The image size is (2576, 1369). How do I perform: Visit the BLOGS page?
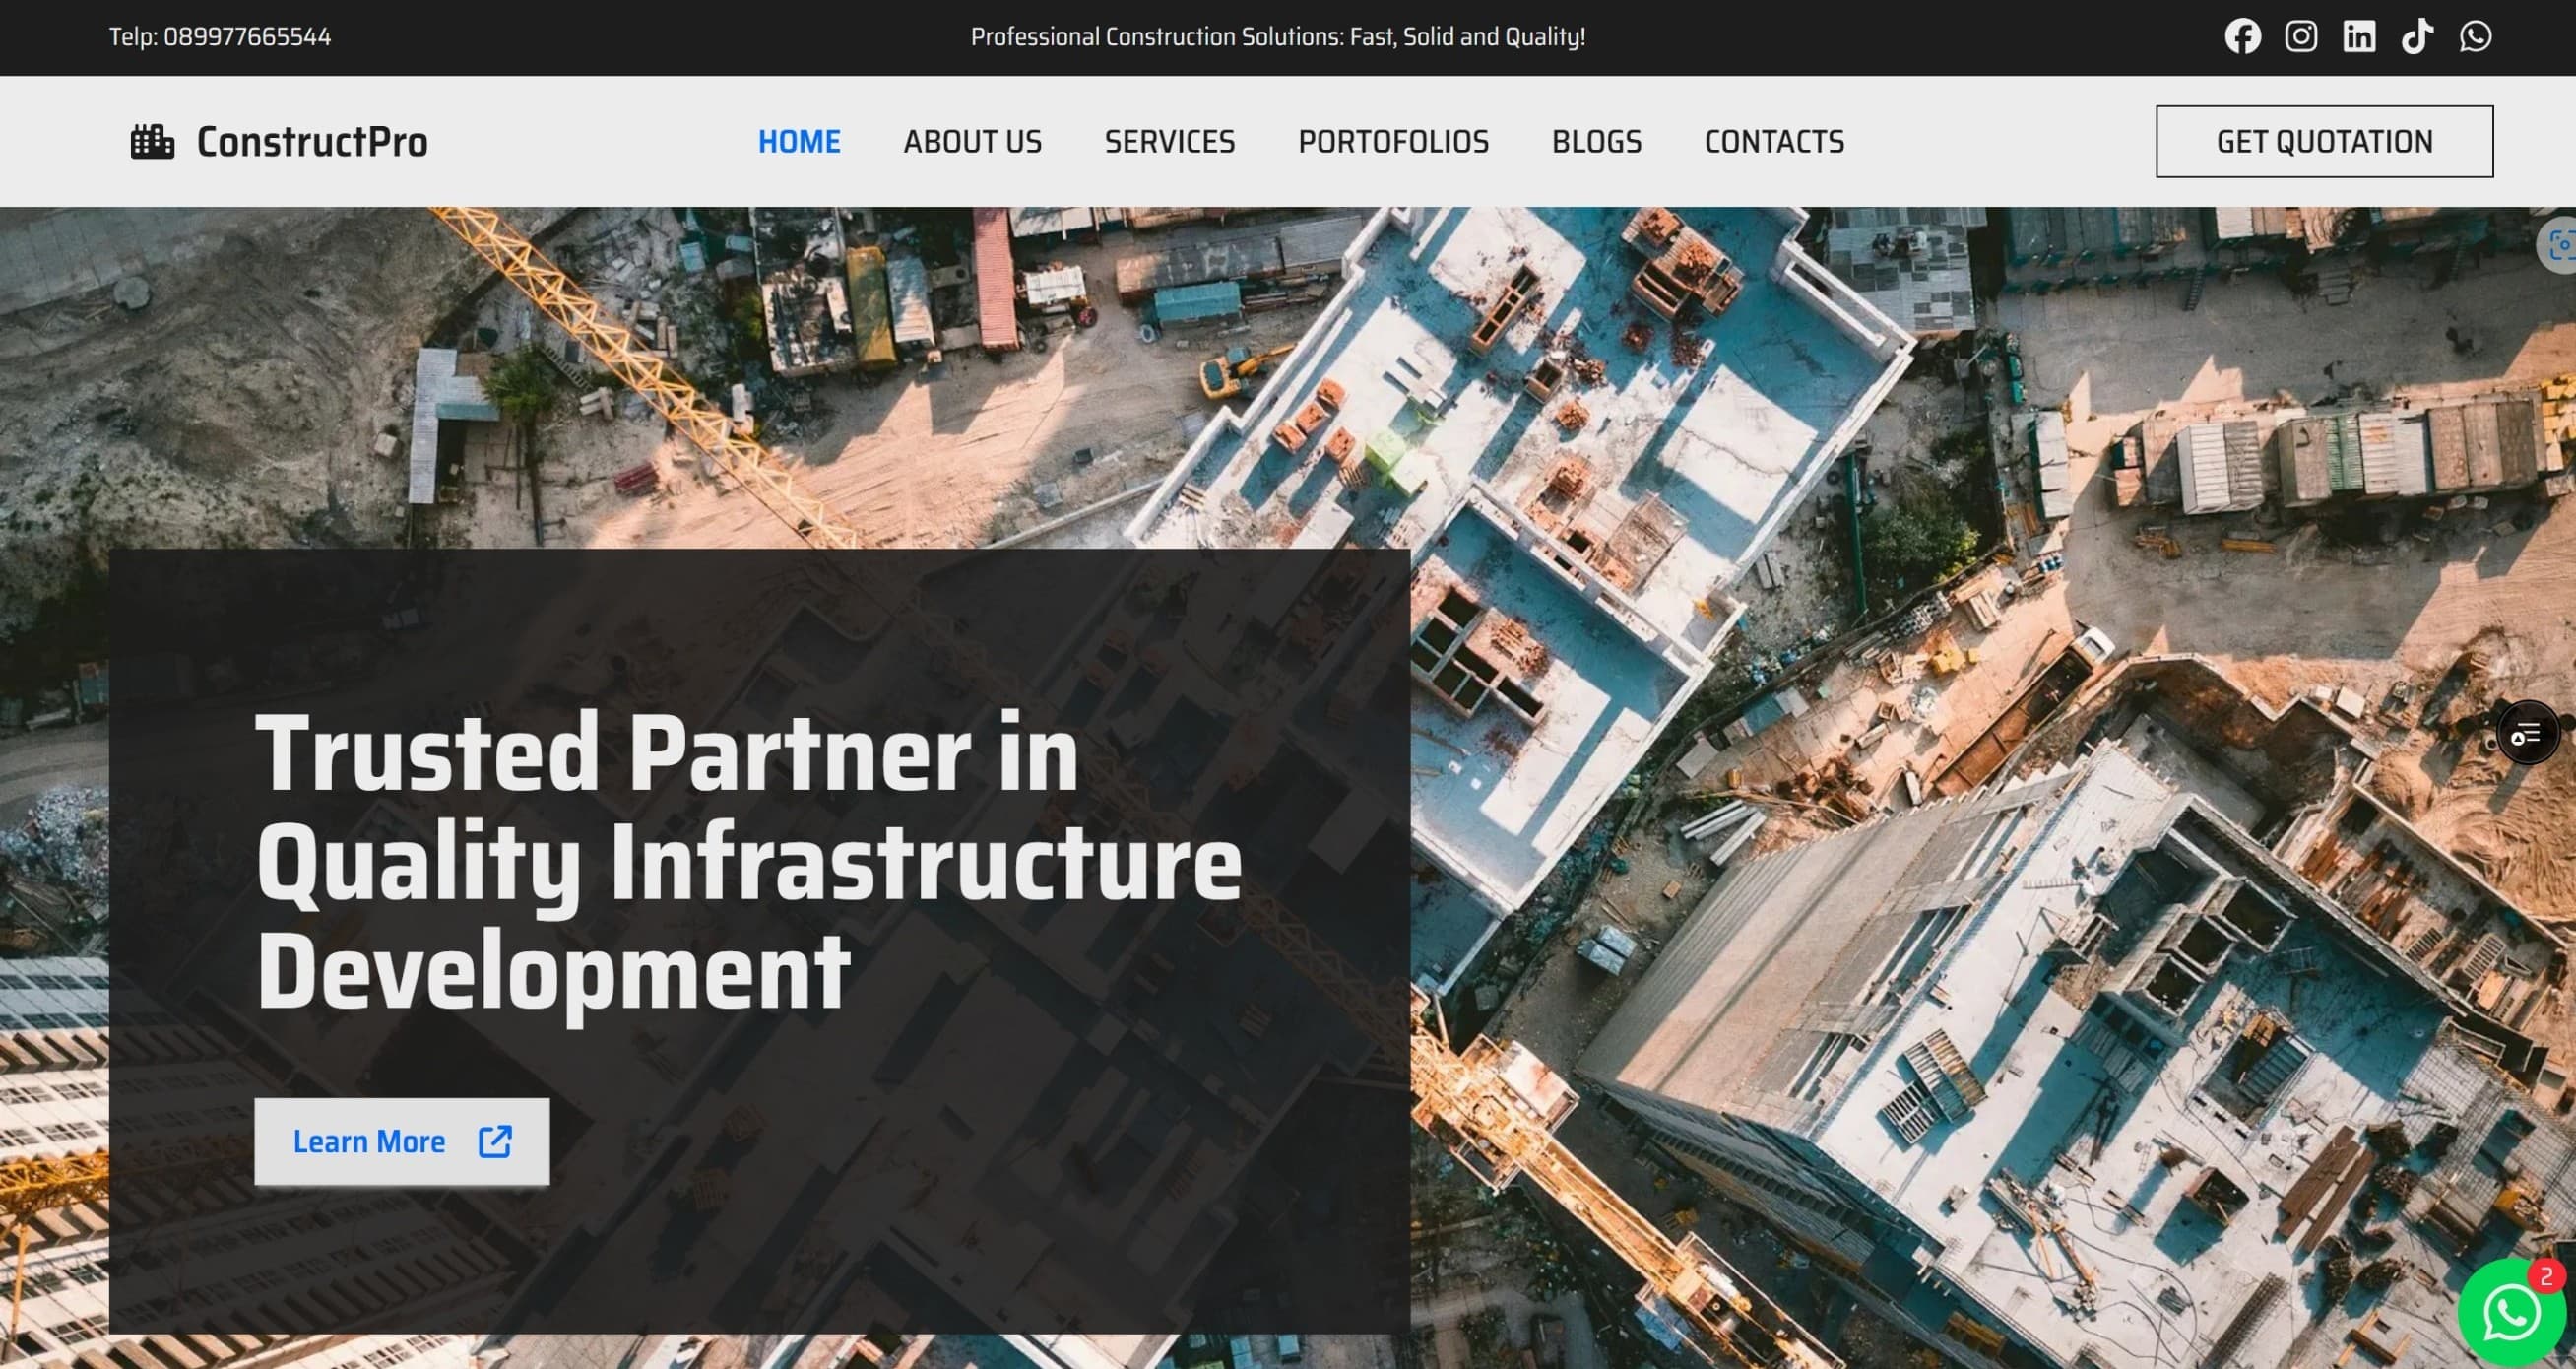[1596, 142]
